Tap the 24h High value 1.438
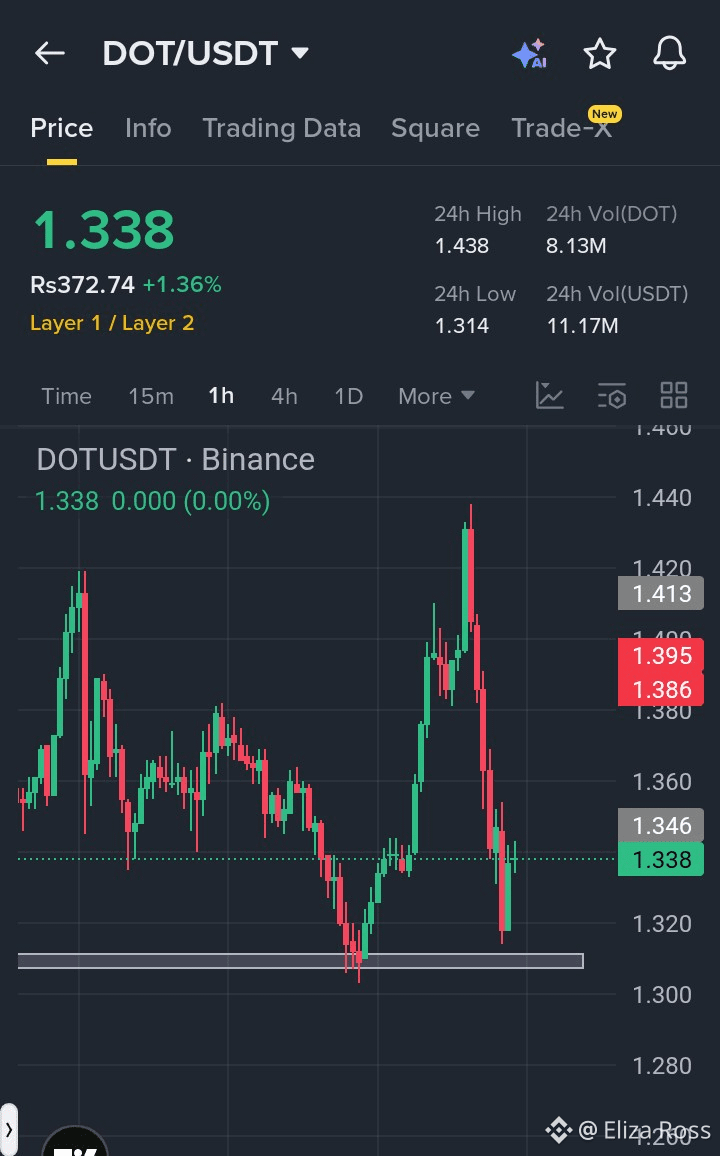Viewport: 720px width, 1156px height. 462,246
